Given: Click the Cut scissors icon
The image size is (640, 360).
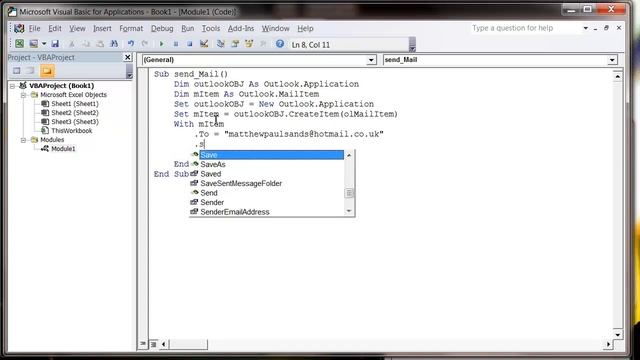Looking at the screenshot, I should (x=71, y=44).
